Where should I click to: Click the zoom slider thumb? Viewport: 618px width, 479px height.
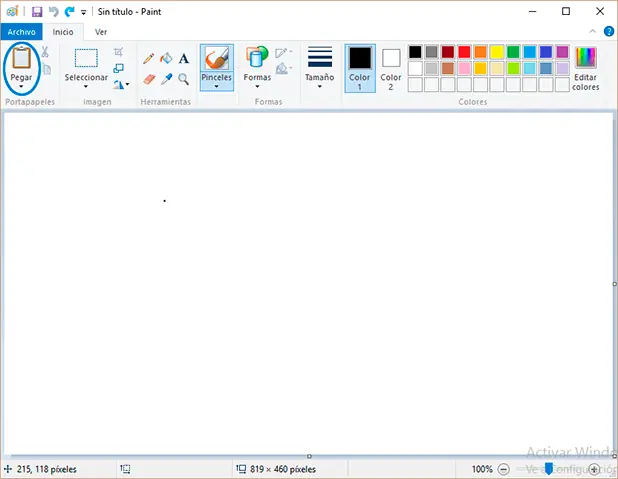coord(549,469)
